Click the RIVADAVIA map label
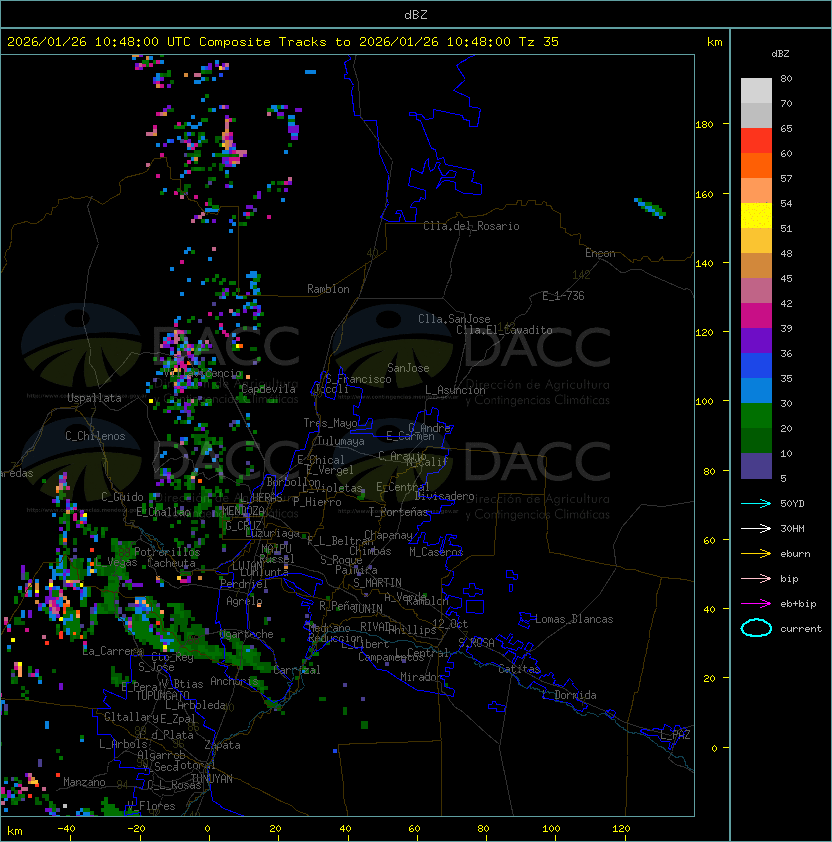Image resolution: width=832 pixels, height=842 pixels. click(x=378, y=627)
